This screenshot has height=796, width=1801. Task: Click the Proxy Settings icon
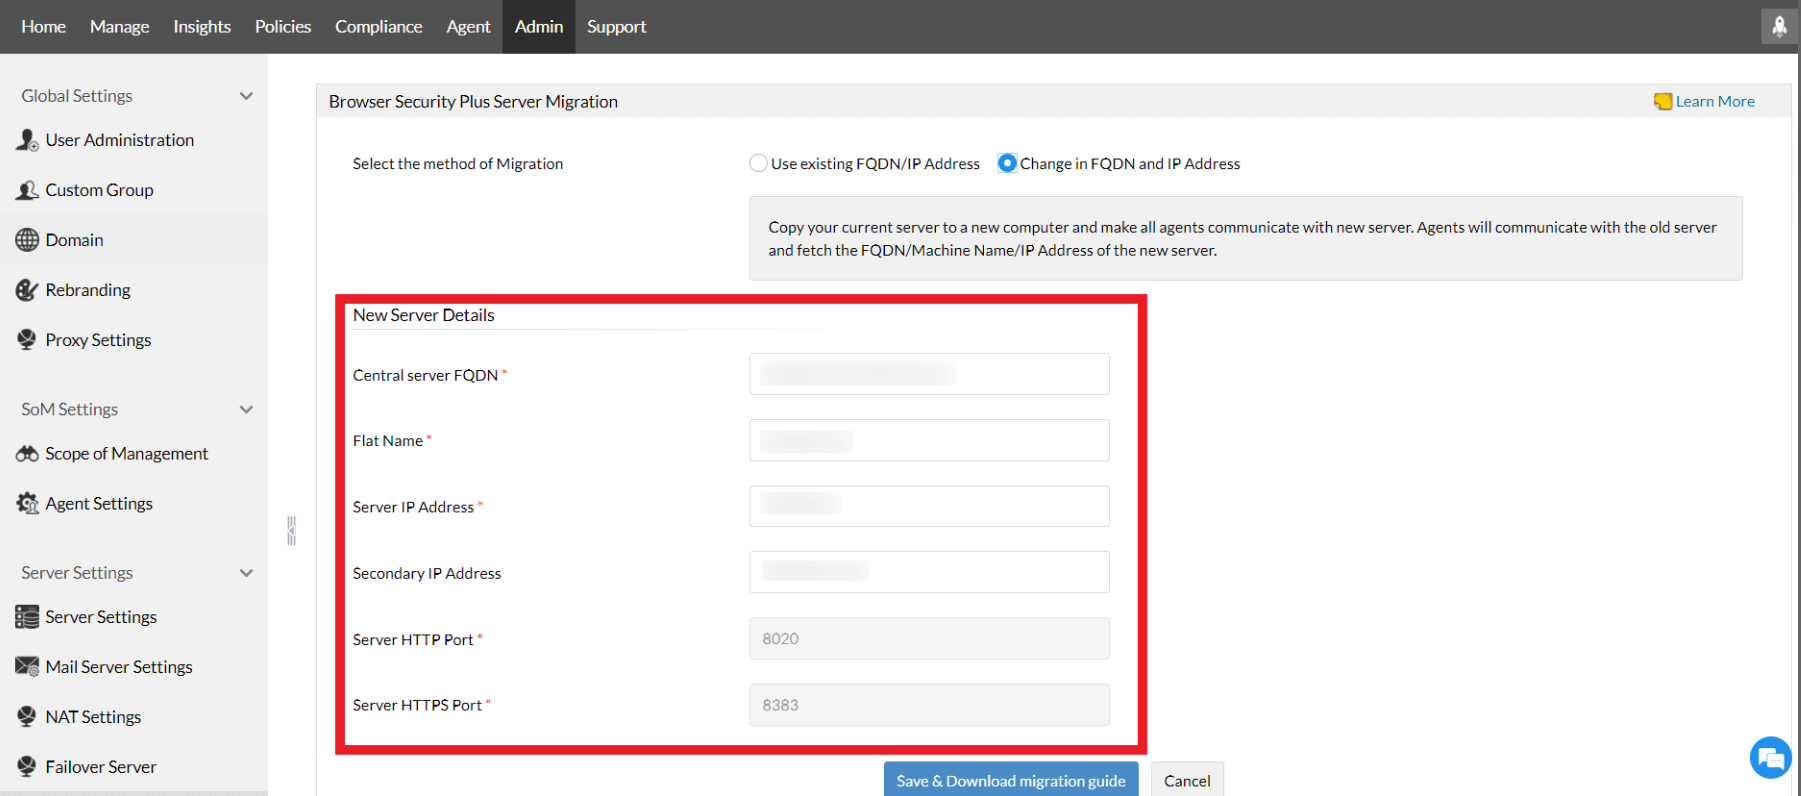coord(27,340)
